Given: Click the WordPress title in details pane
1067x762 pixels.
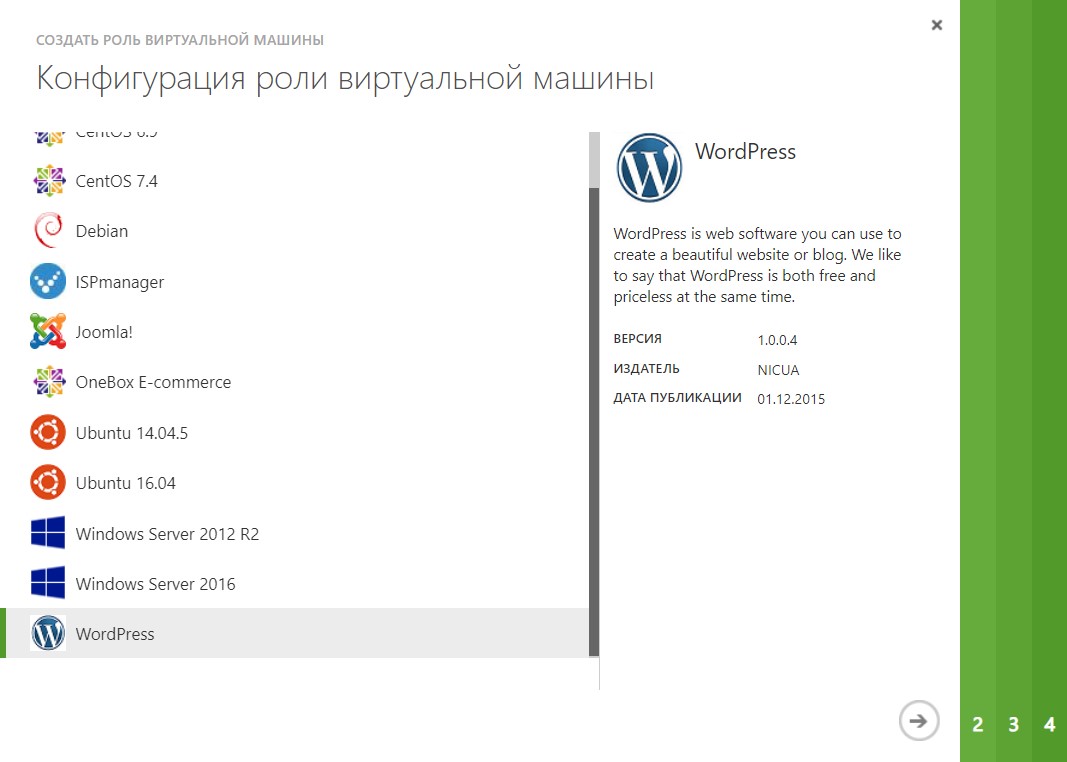Looking at the screenshot, I should coord(745,152).
